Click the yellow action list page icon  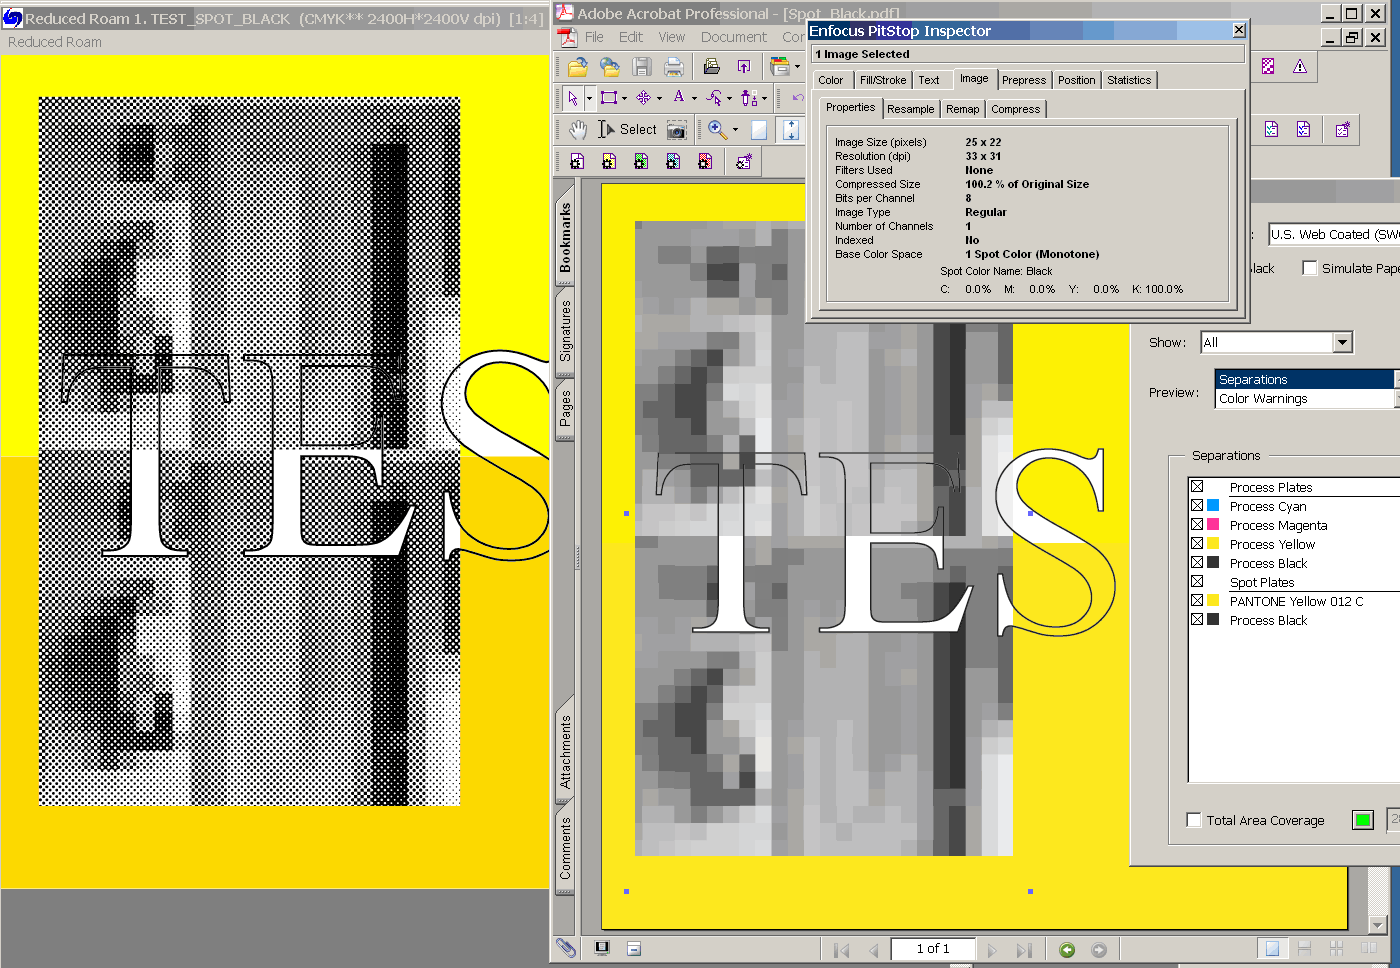pos(609,161)
